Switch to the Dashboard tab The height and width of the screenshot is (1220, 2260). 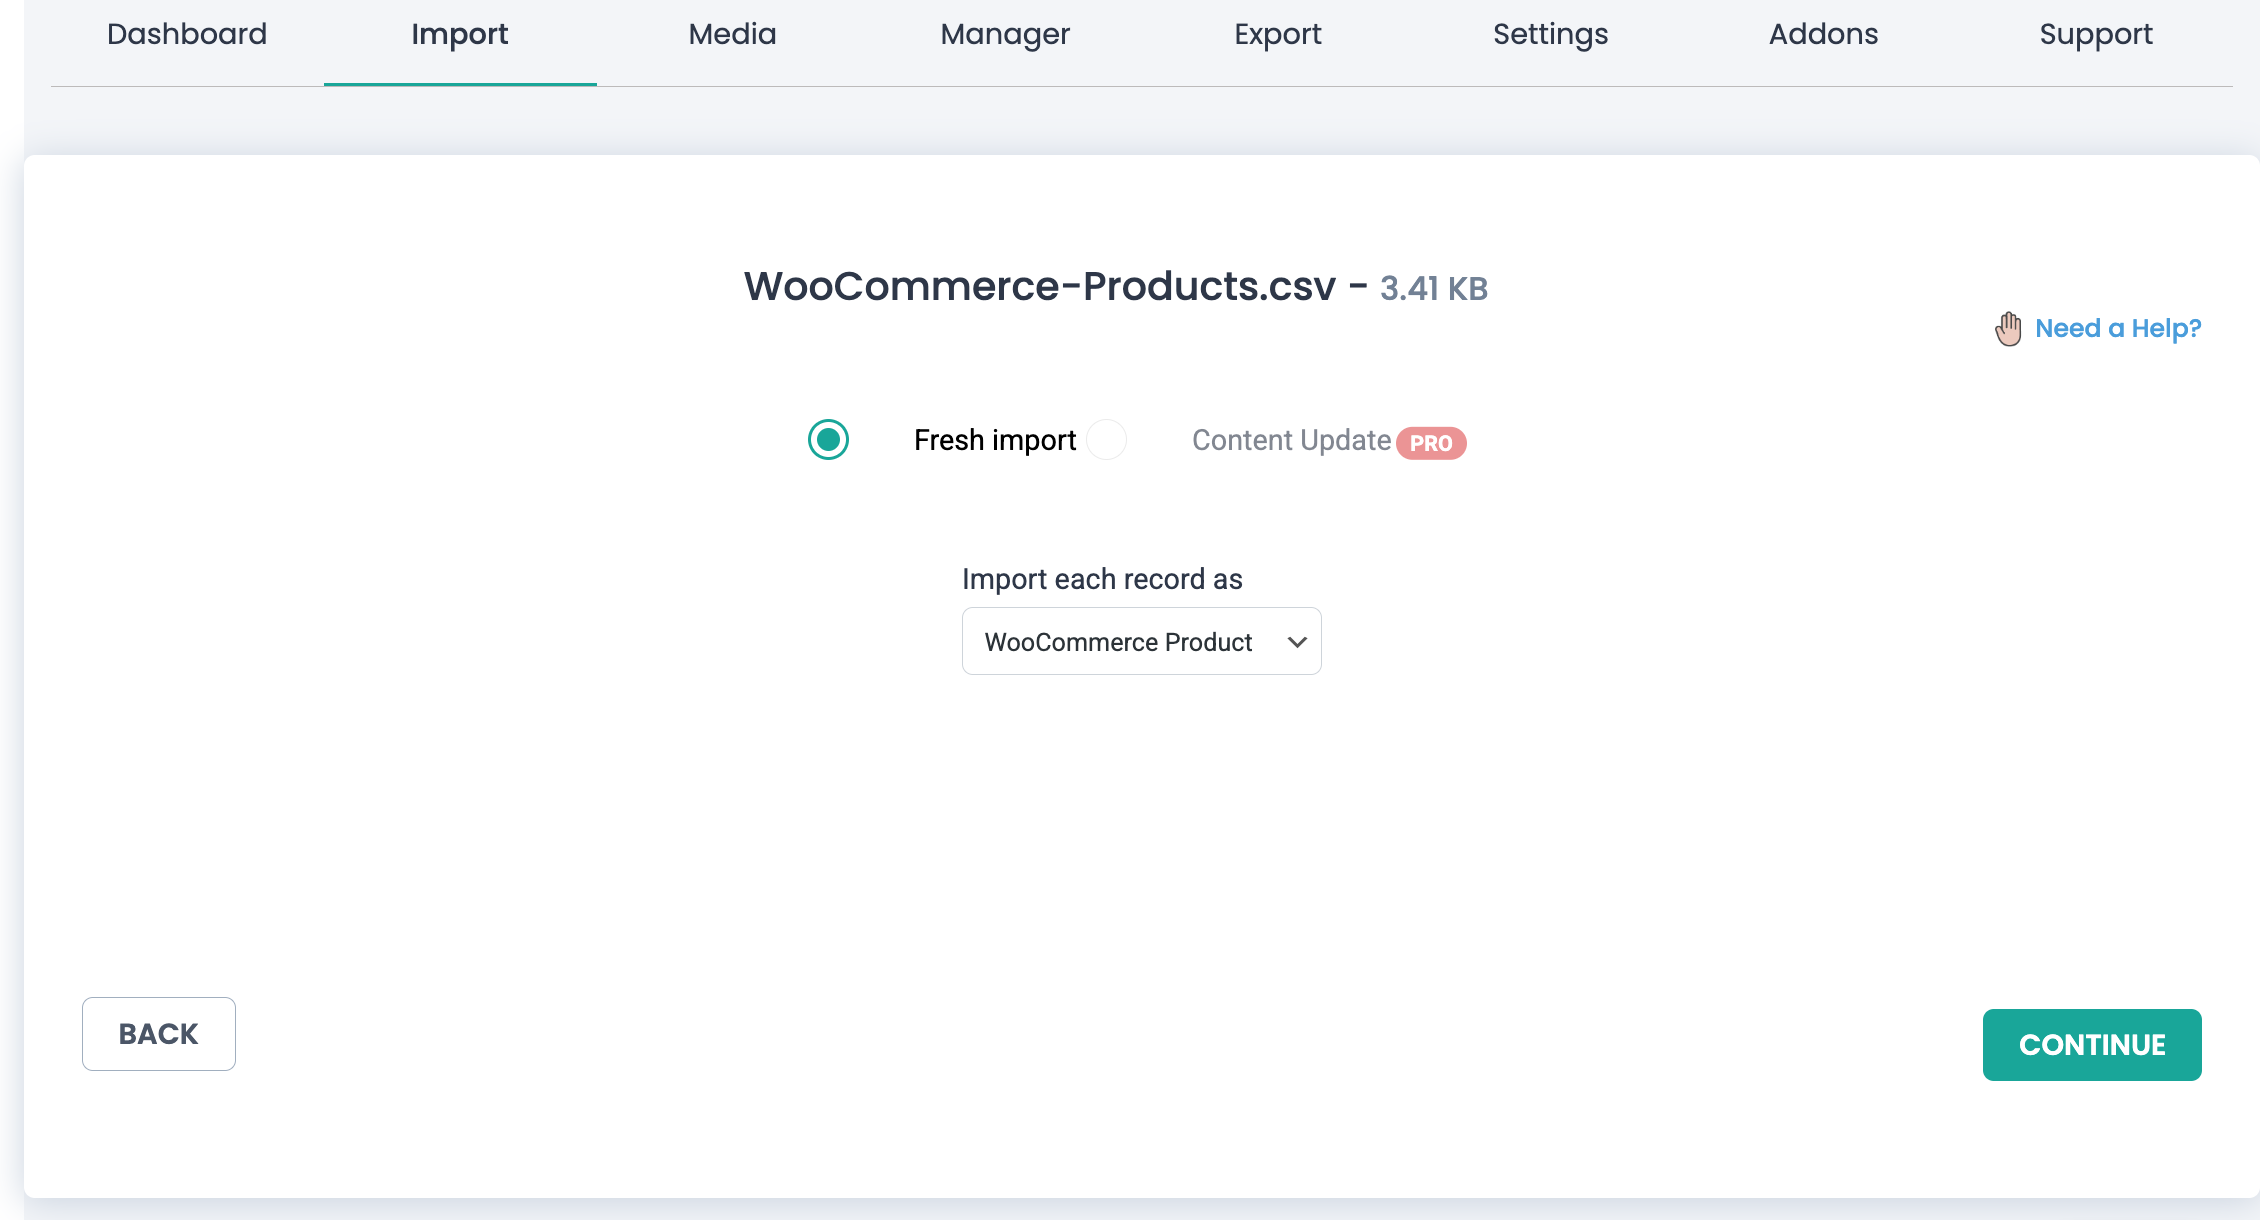click(x=186, y=33)
